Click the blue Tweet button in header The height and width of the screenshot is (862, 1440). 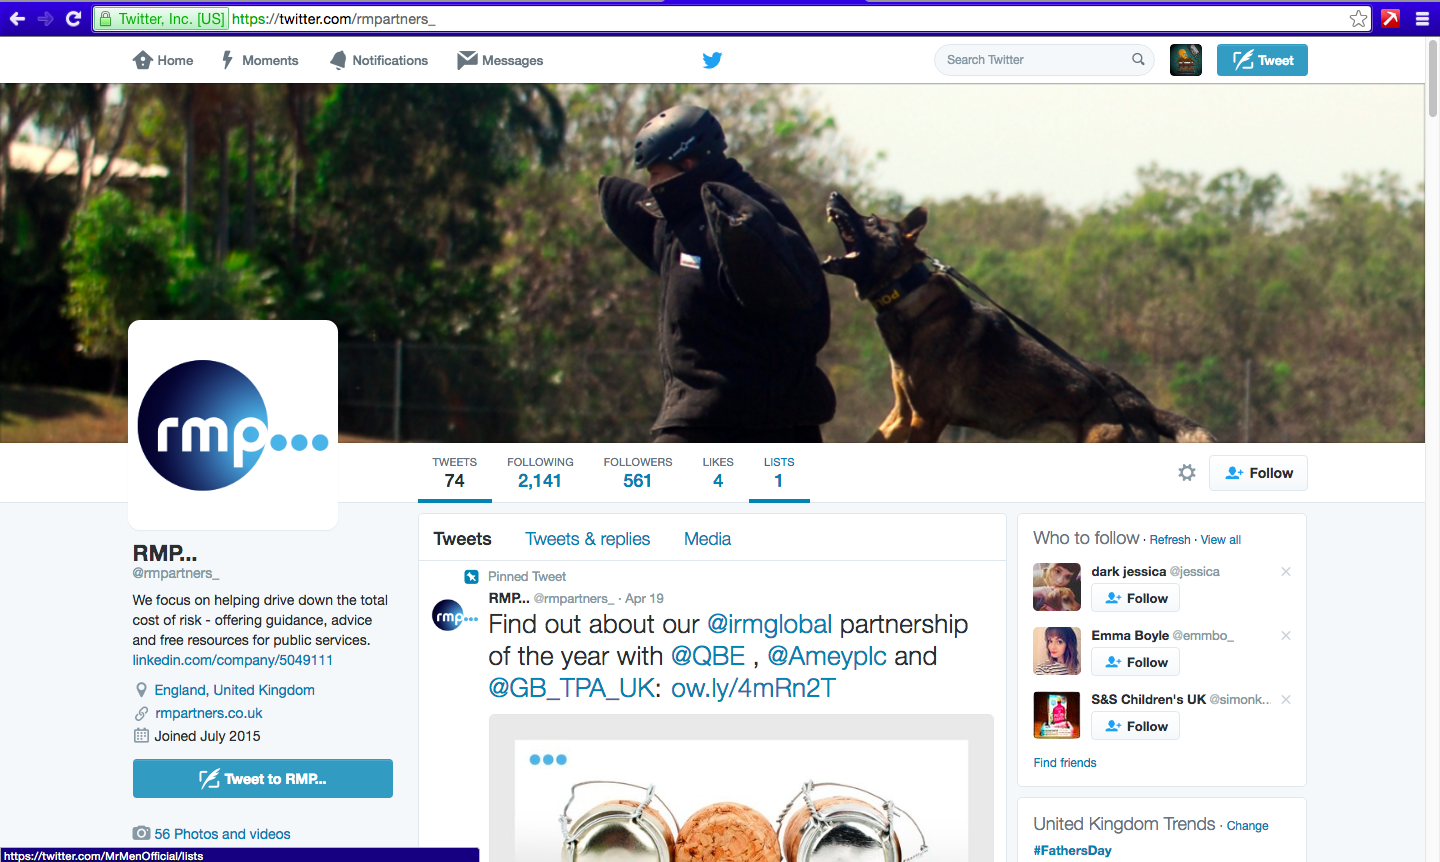pyautogui.click(x=1262, y=60)
